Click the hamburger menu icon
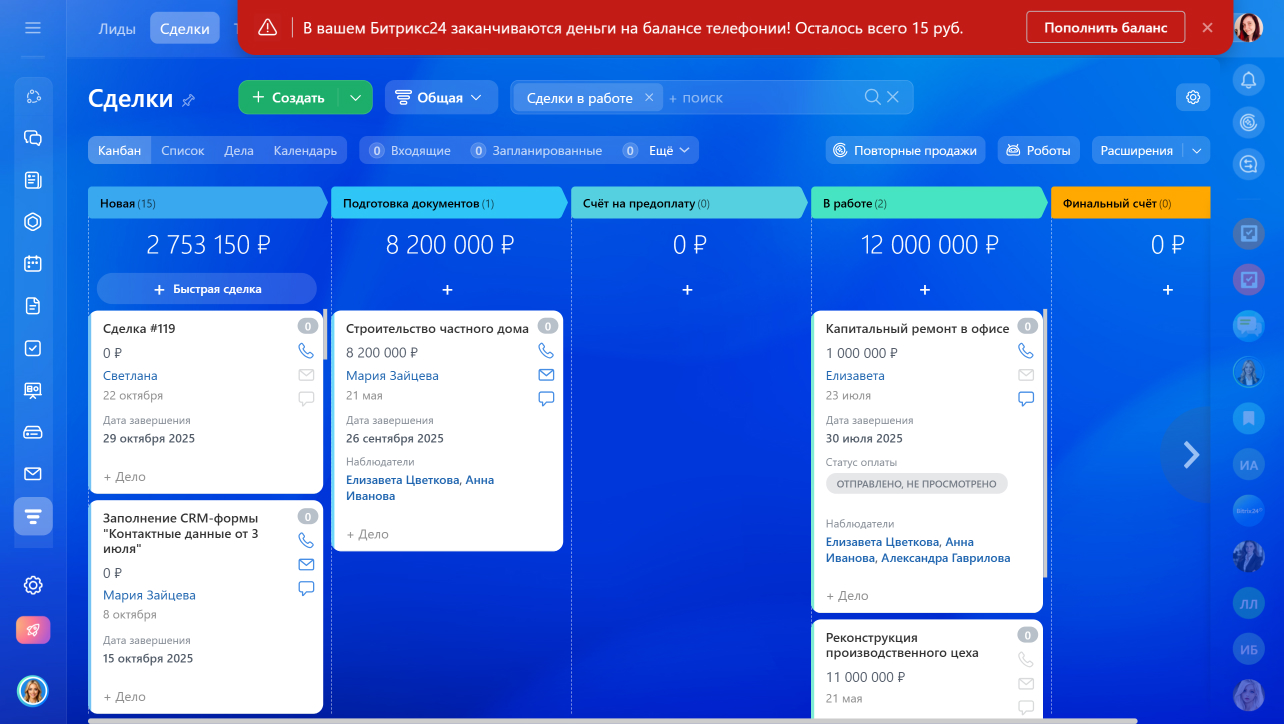Viewport: 1284px width, 724px height. click(x=33, y=28)
